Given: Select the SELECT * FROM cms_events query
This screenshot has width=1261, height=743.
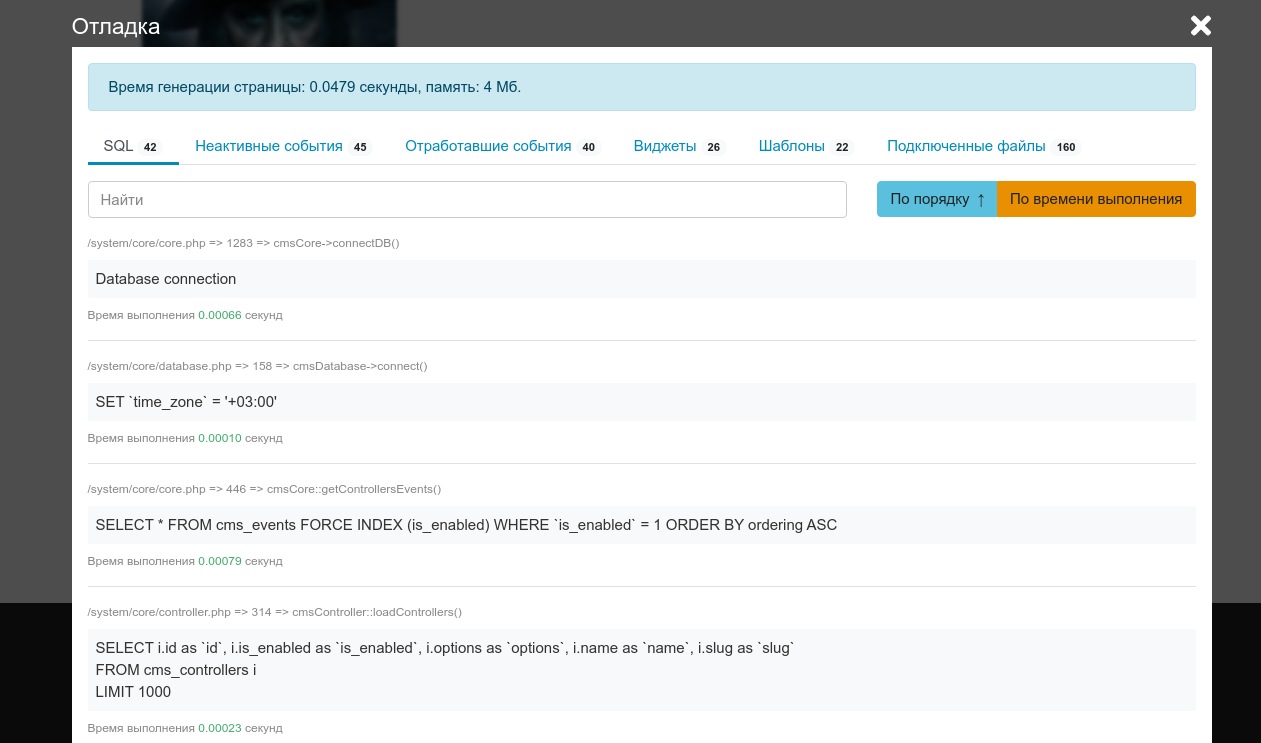Looking at the screenshot, I should pos(641,525).
